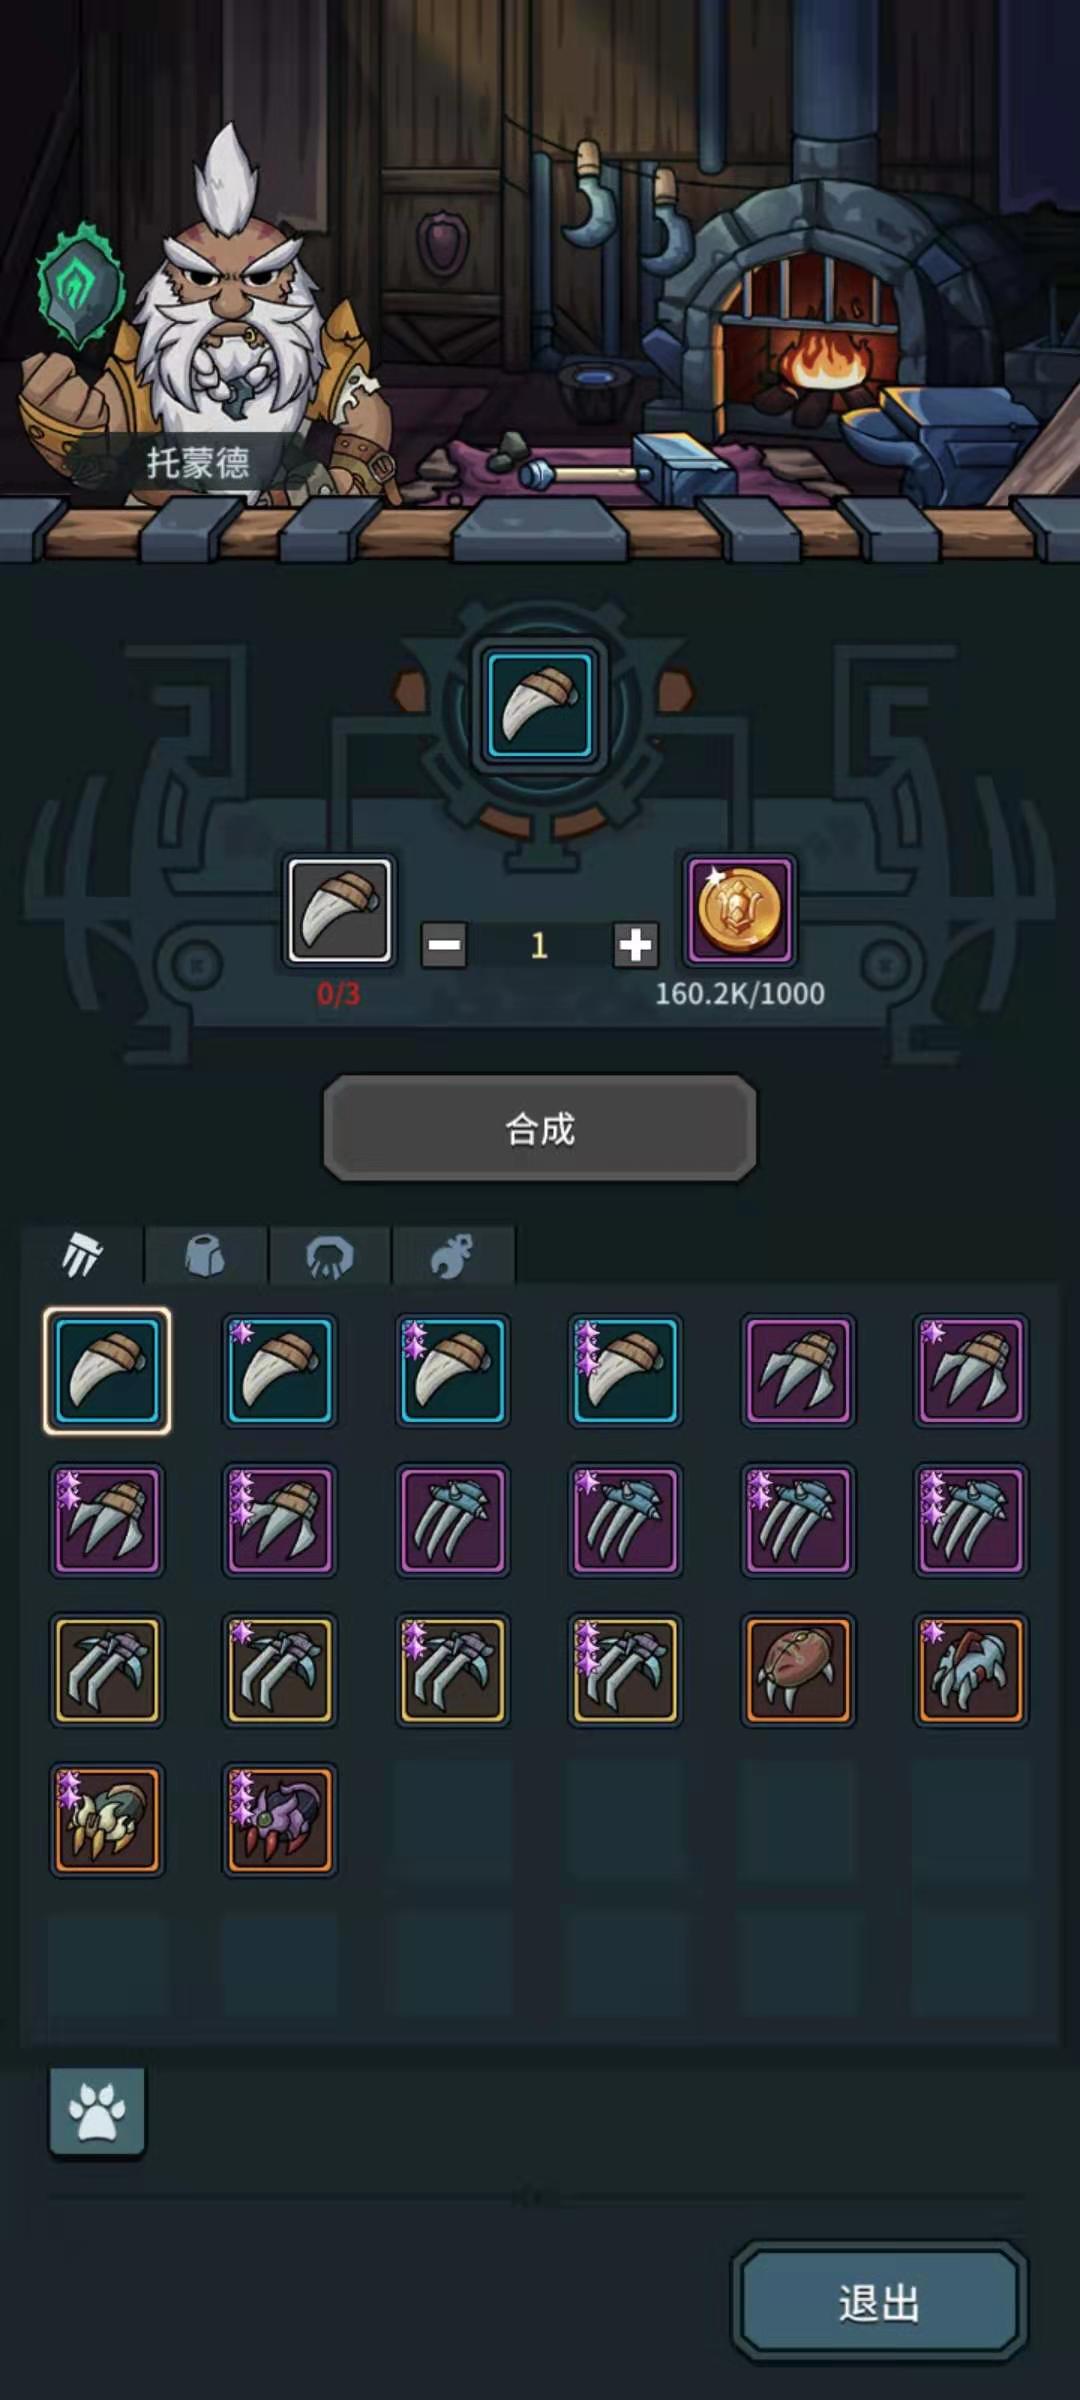
Task: Click the 合成 synthesize button
Action: 540,1129
